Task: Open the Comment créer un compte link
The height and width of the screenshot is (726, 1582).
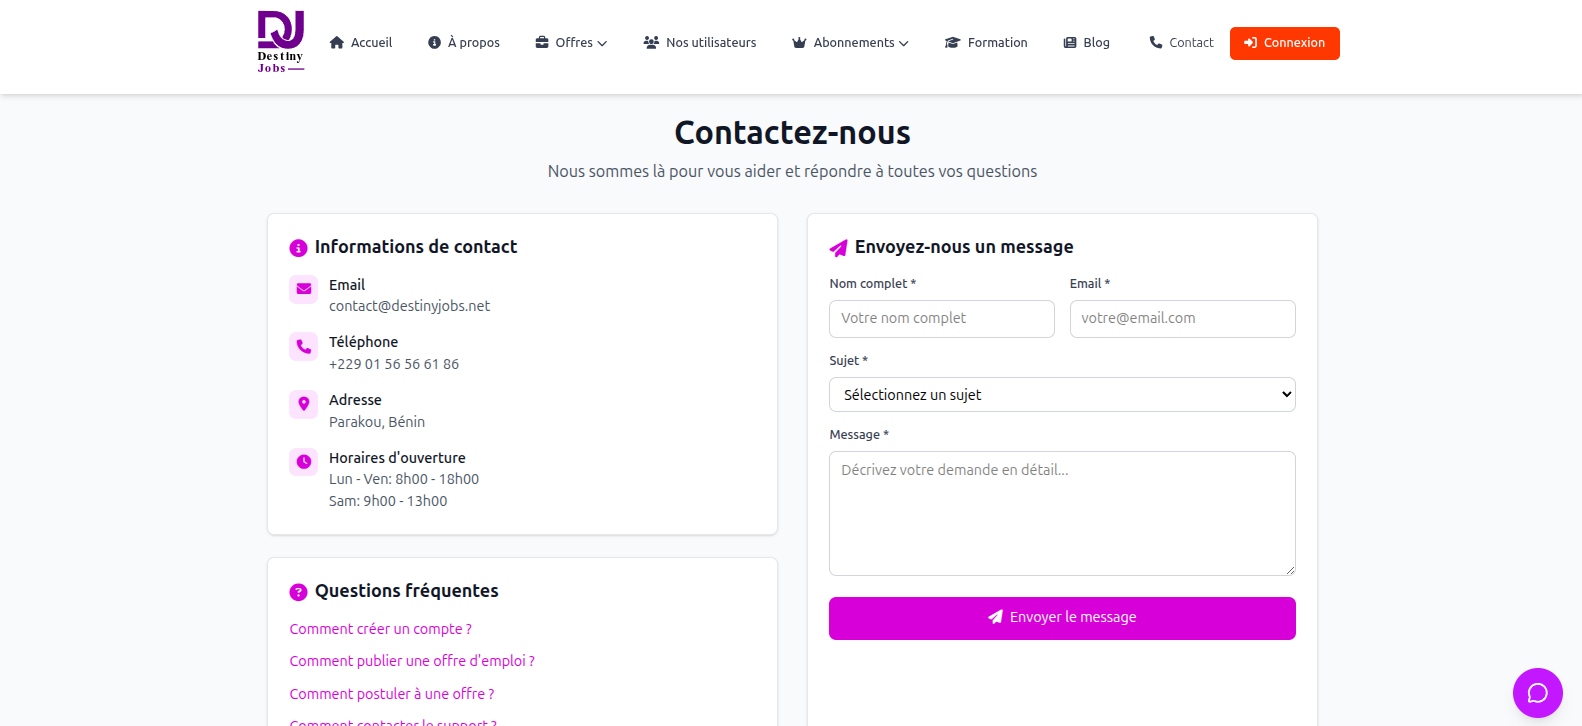Action: coord(381,629)
